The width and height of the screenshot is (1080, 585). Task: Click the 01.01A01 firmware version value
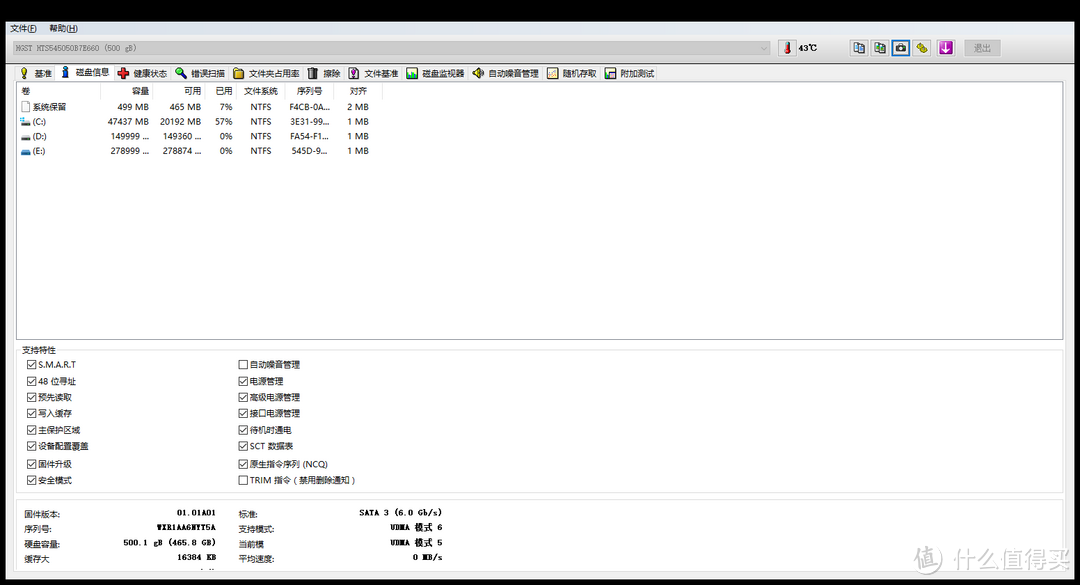click(196, 513)
